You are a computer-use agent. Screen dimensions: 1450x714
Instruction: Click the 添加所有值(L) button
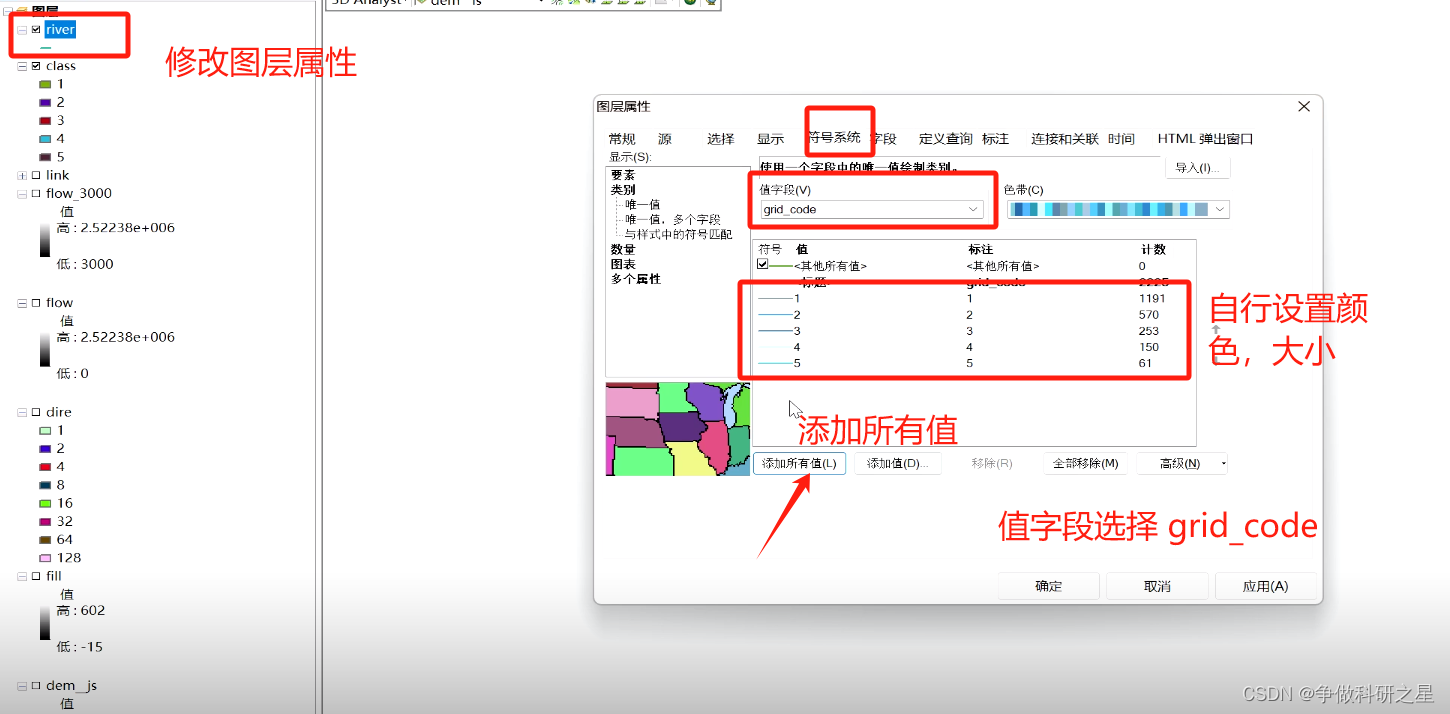(x=799, y=464)
